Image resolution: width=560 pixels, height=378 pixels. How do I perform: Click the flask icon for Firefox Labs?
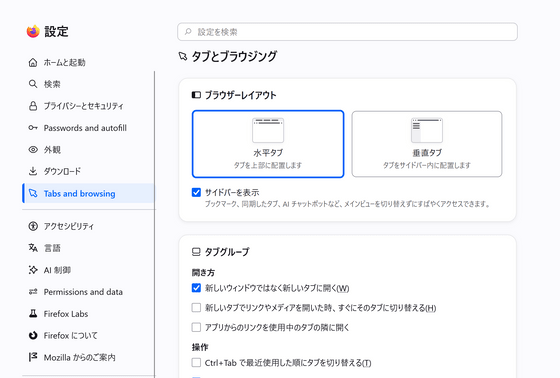click(x=33, y=314)
